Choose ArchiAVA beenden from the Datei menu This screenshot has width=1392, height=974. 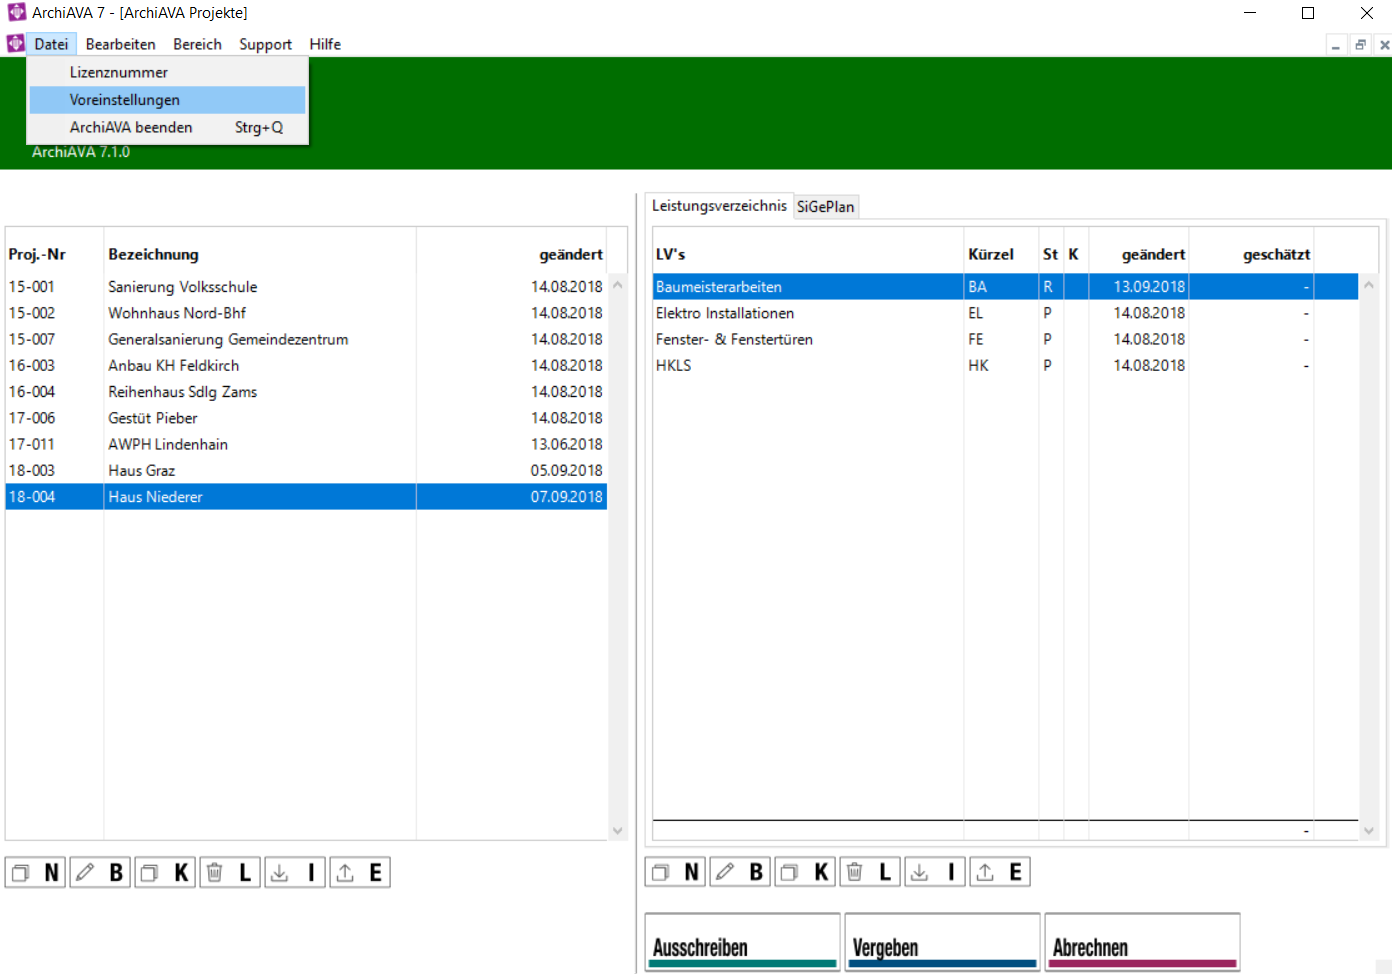tap(167, 127)
